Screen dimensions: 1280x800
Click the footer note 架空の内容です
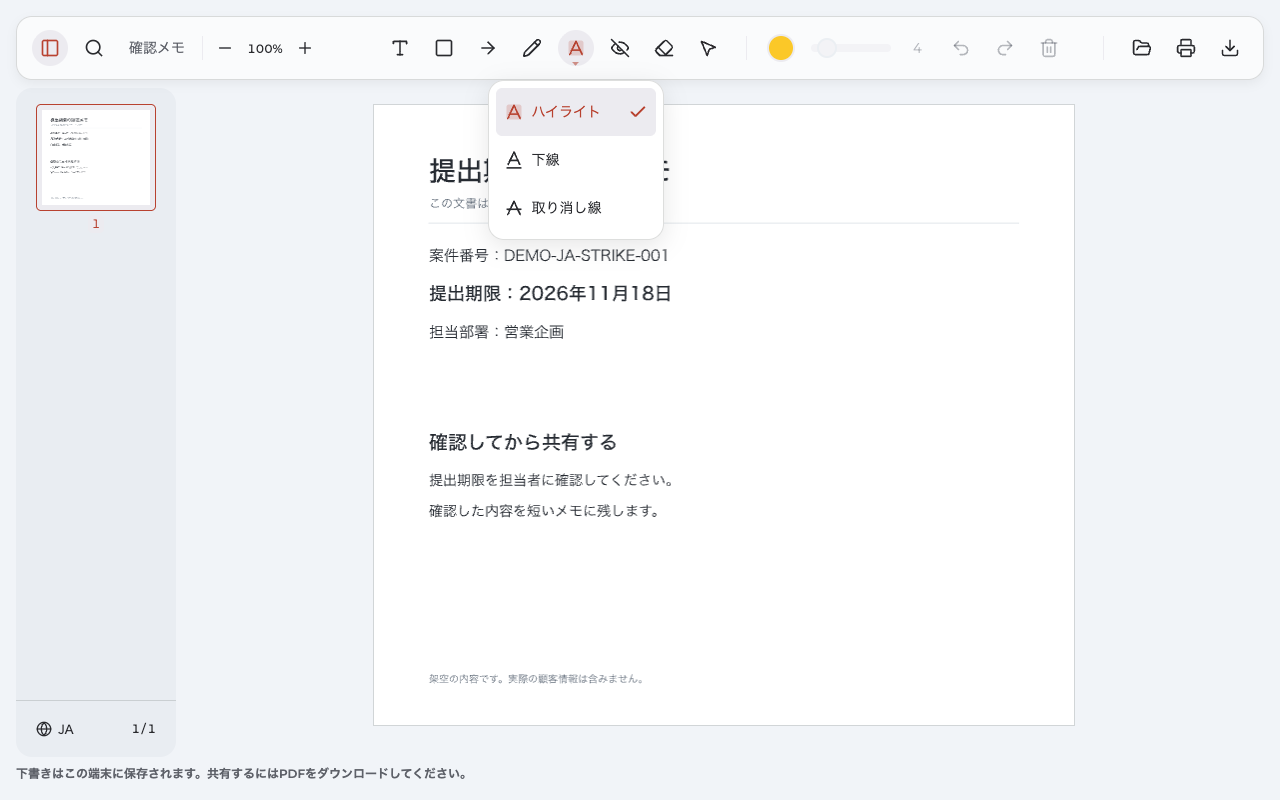pyautogui.click(x=537, y=679)
